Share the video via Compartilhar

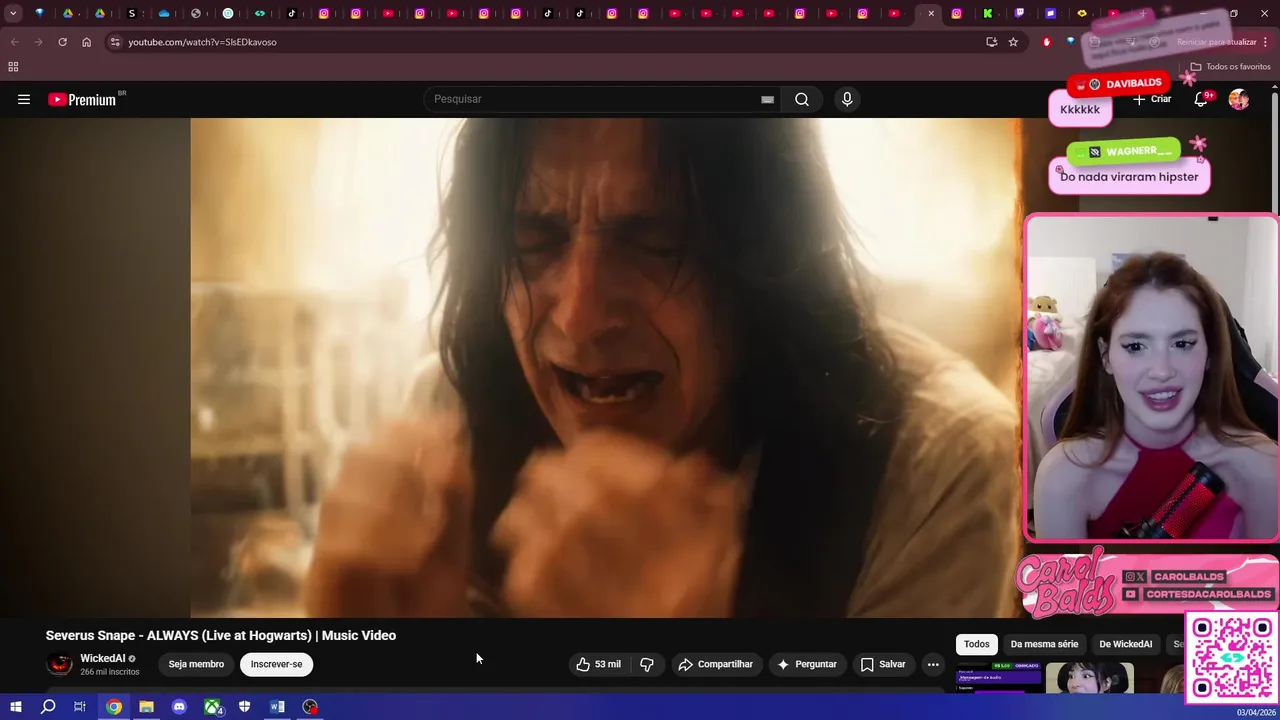click(x=715, y=664)
